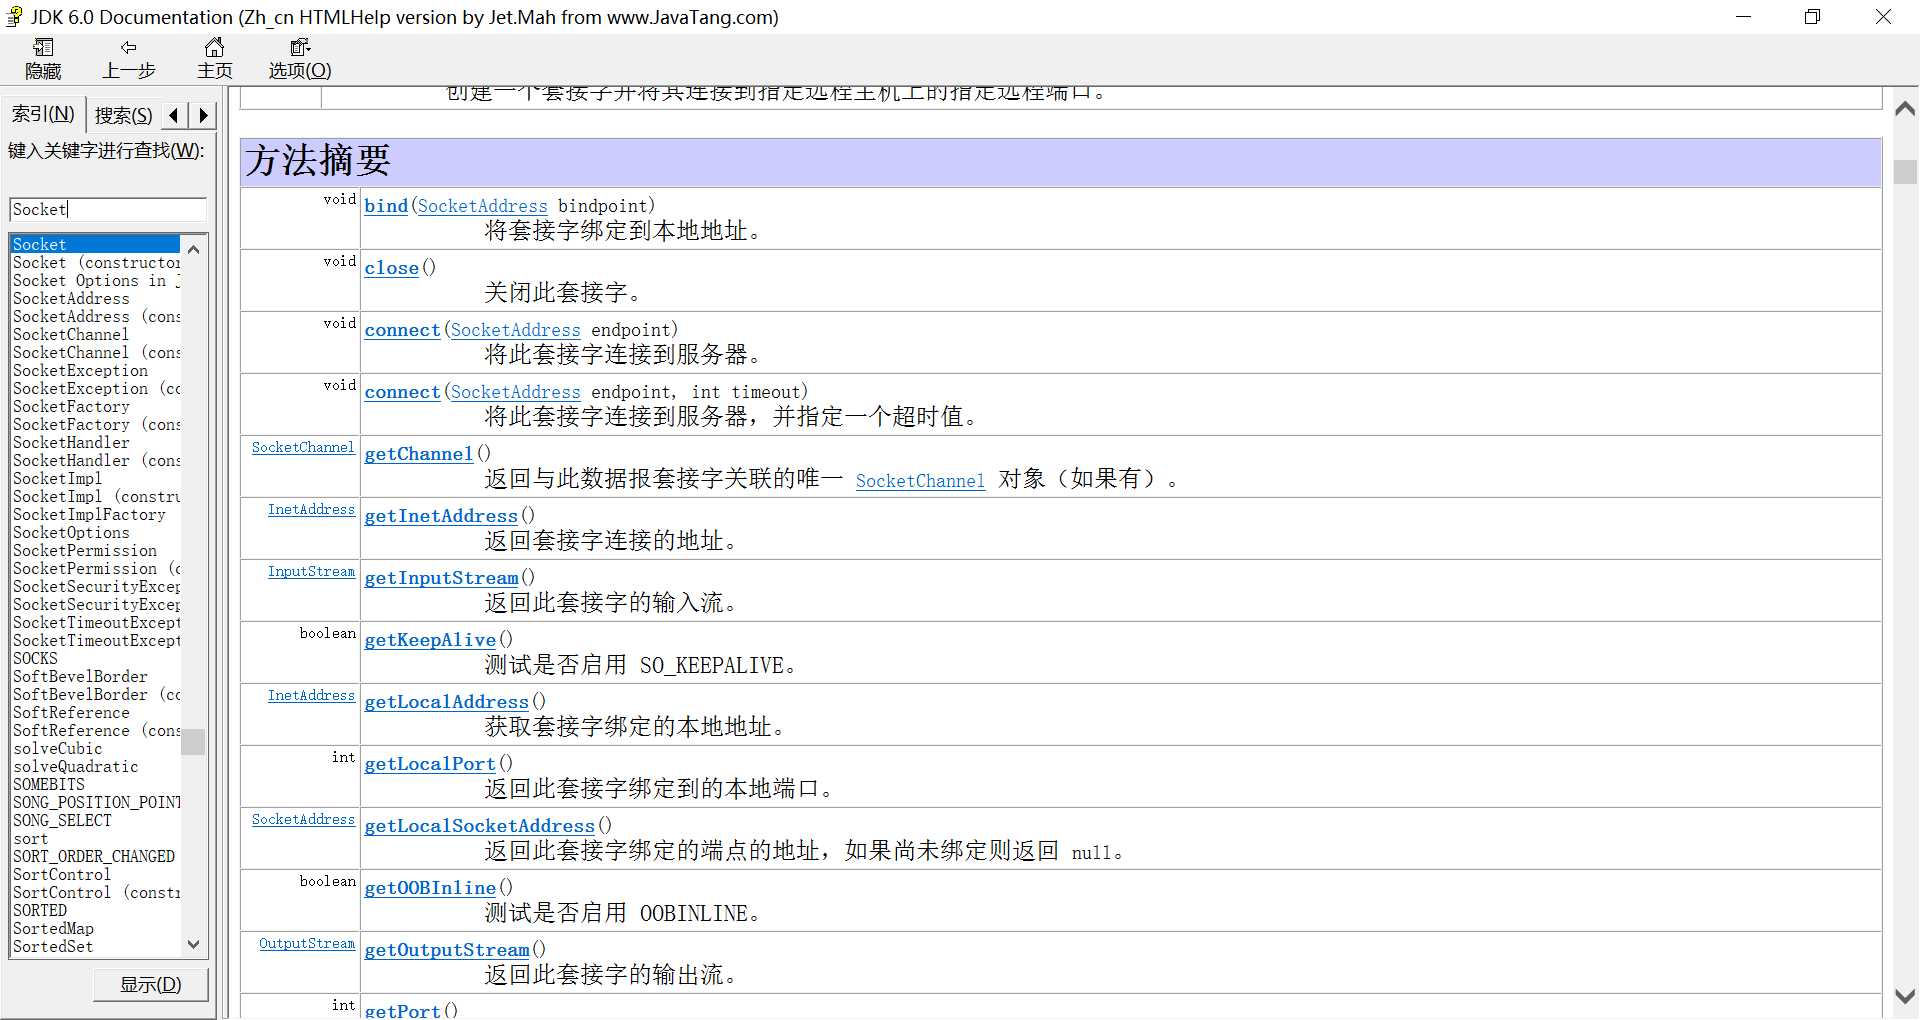The width and height of the screenshot is (1920, 1020).
Task: Click the content pane scroll down arrow
Action: click(1905, 996)
